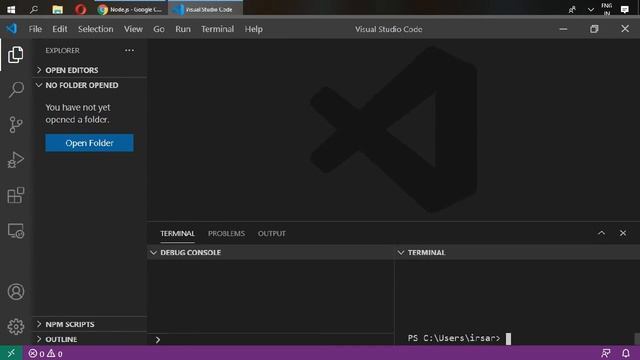
Task: Open the Run and Debug view icon
Action: (16, 160)
